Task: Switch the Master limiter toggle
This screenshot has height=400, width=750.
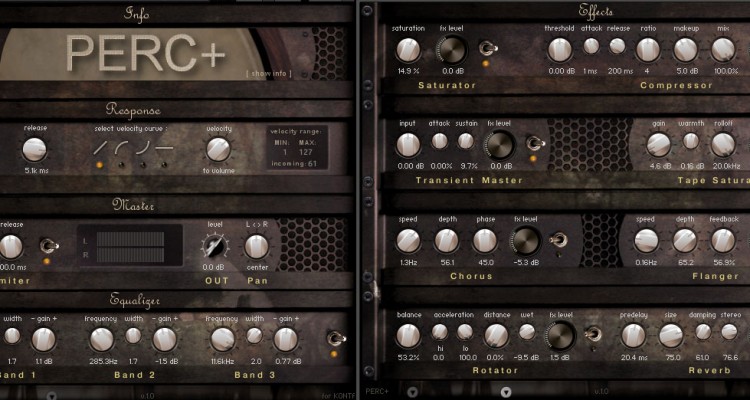Action: (47, 246)
